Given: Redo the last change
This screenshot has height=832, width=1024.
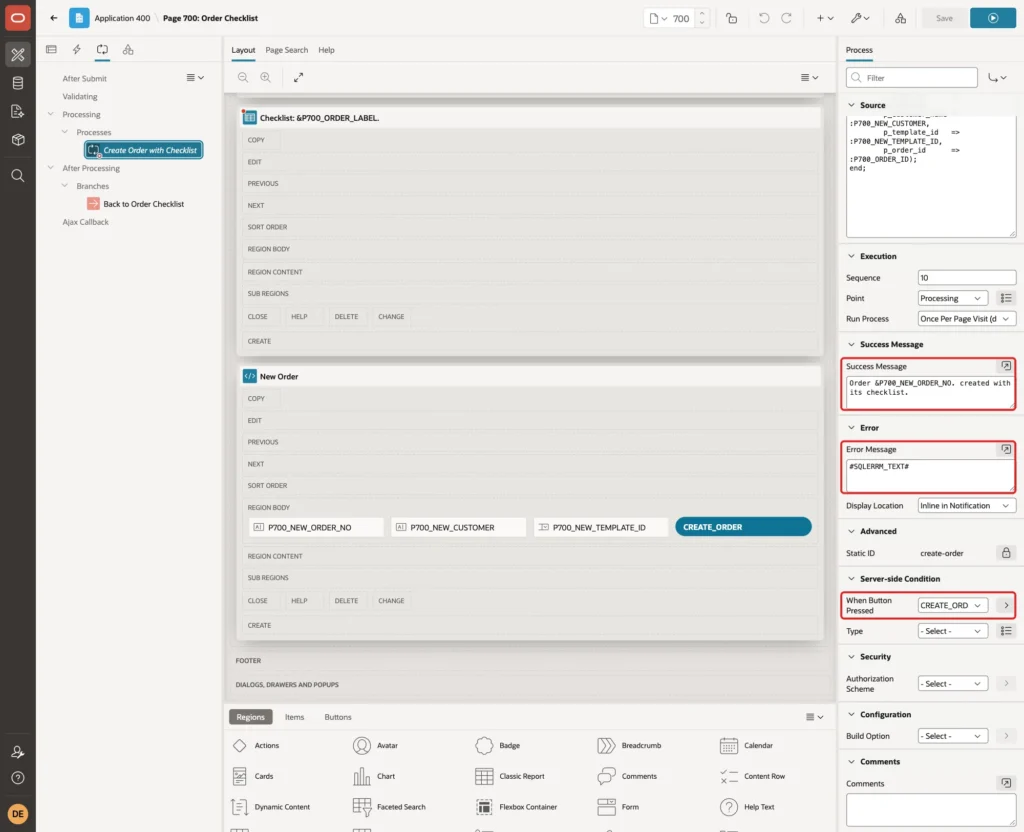Looking at the screenshot, I should click(x=786, y=18).
